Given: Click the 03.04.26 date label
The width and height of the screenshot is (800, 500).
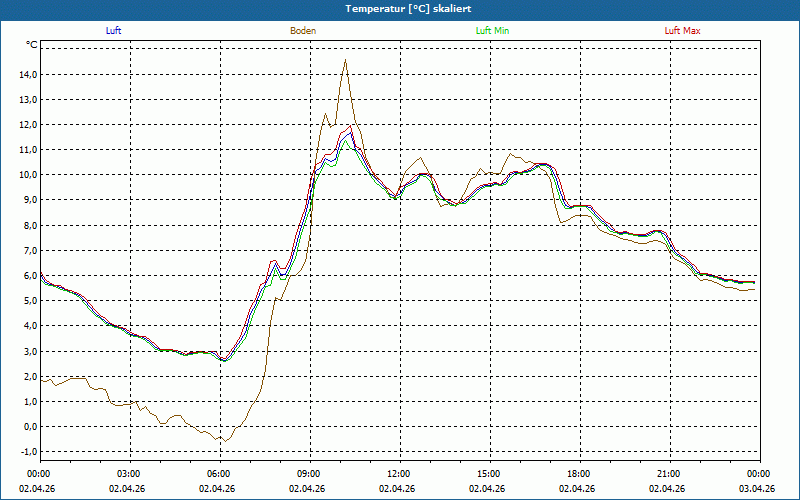Looking at the screenshot, I should click(x=757, y=489).
